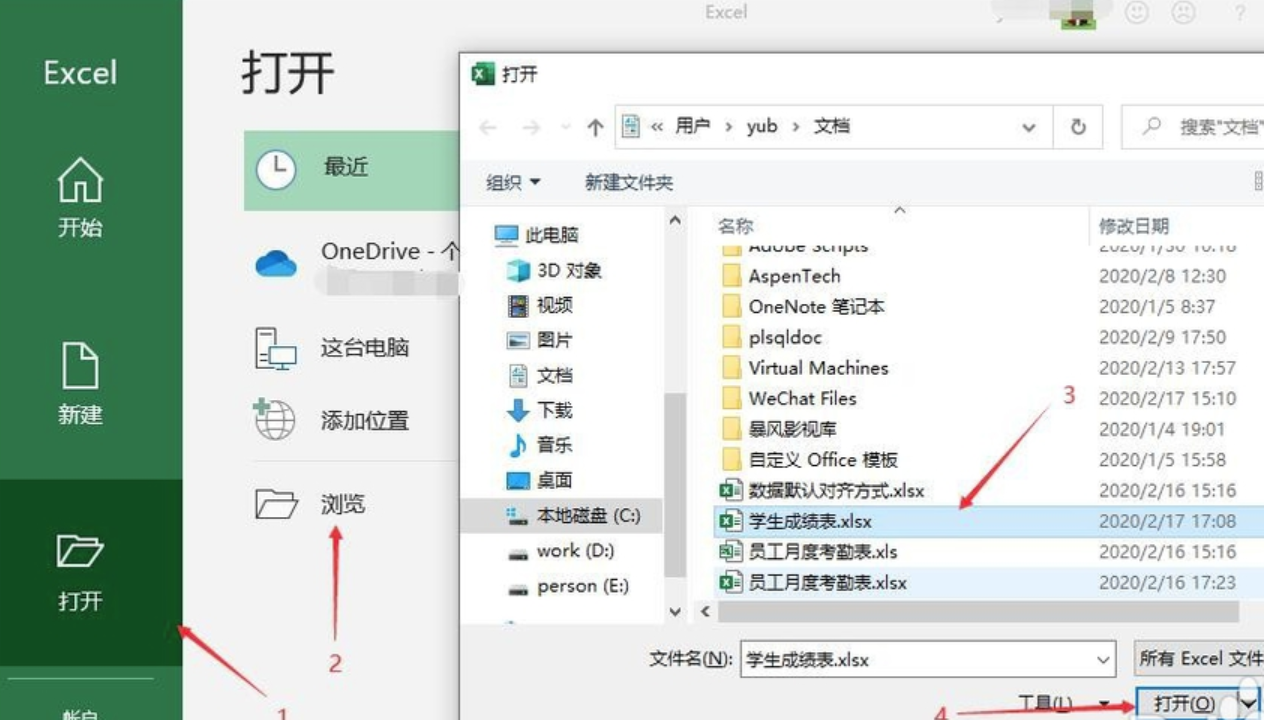This screenshot has height=720, width=1264.
Task: Choose 这台电脑 as the open location
Action: [333, 348]
